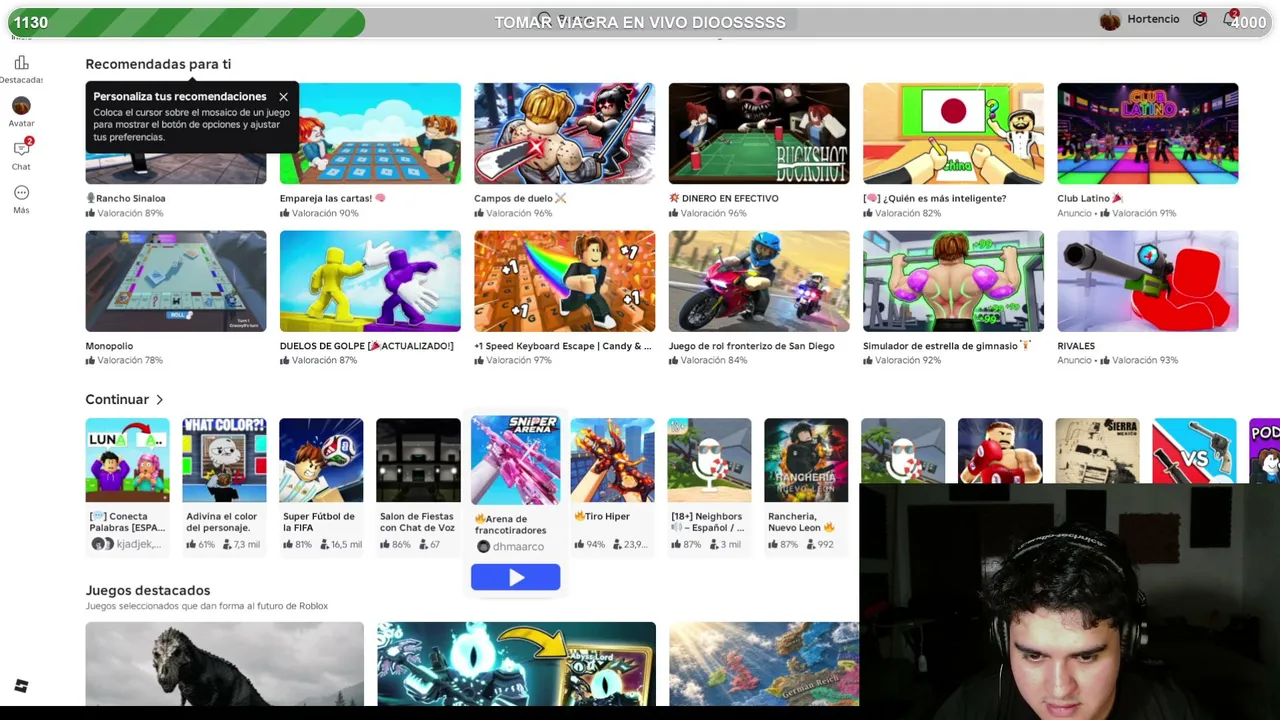Click the blue play button under Arena de francotiradores
Image resolution: width=1280 pixels, height=720 pixels.
pyautogui.click(x=515, y=577)
